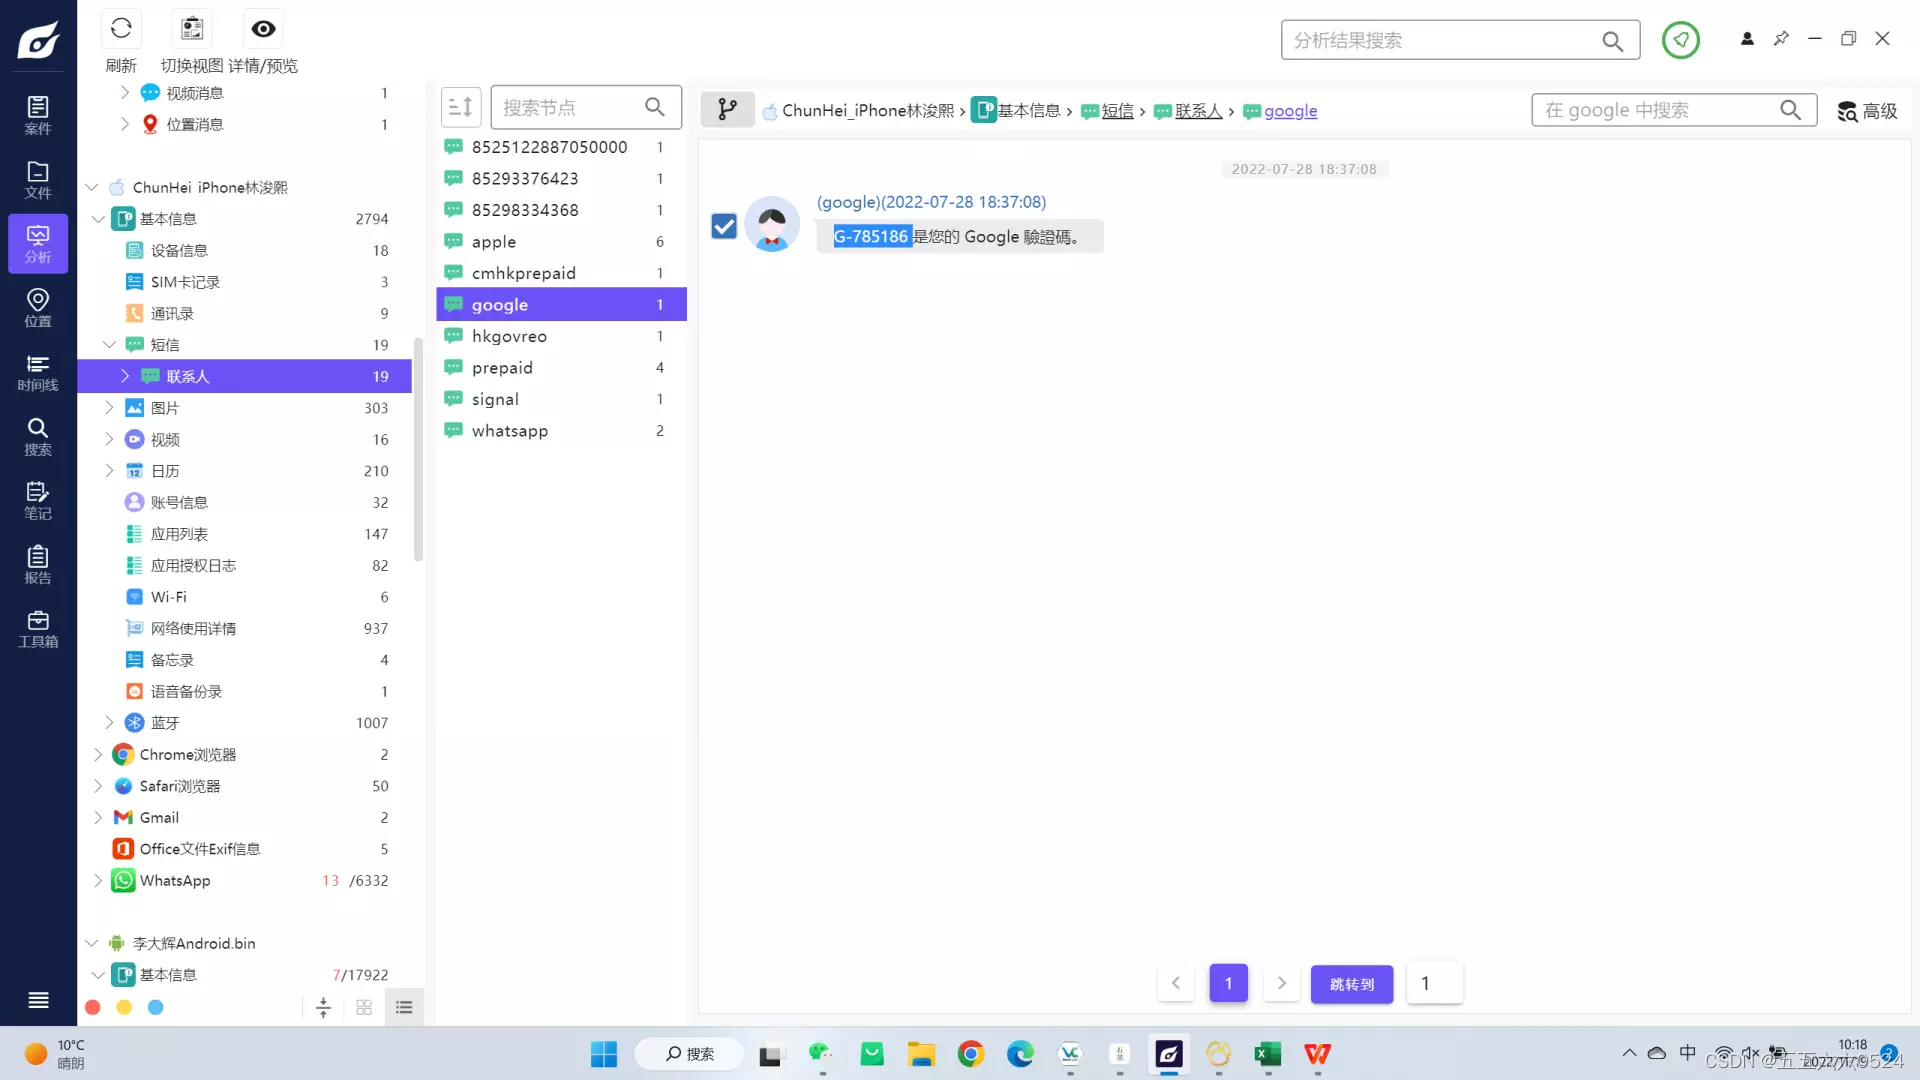Collapse the ChunHei iPhone device node

click(x=92, y=187)
